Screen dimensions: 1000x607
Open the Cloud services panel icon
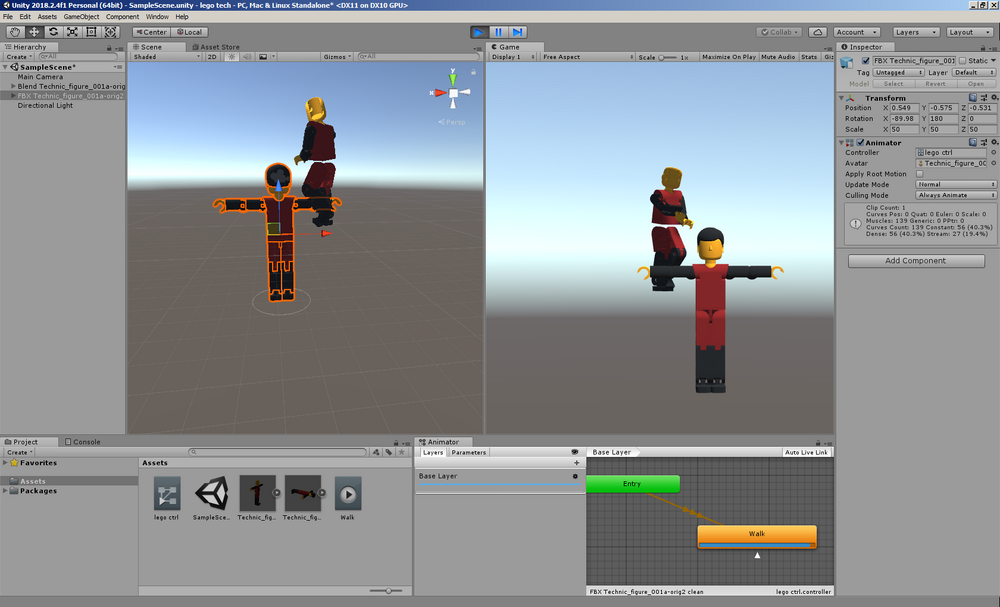(818, 32)
